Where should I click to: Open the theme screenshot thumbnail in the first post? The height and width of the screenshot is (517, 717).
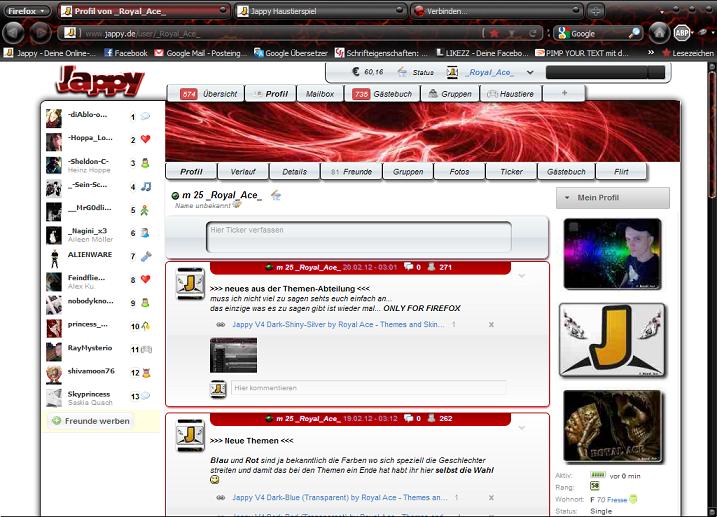234,356
